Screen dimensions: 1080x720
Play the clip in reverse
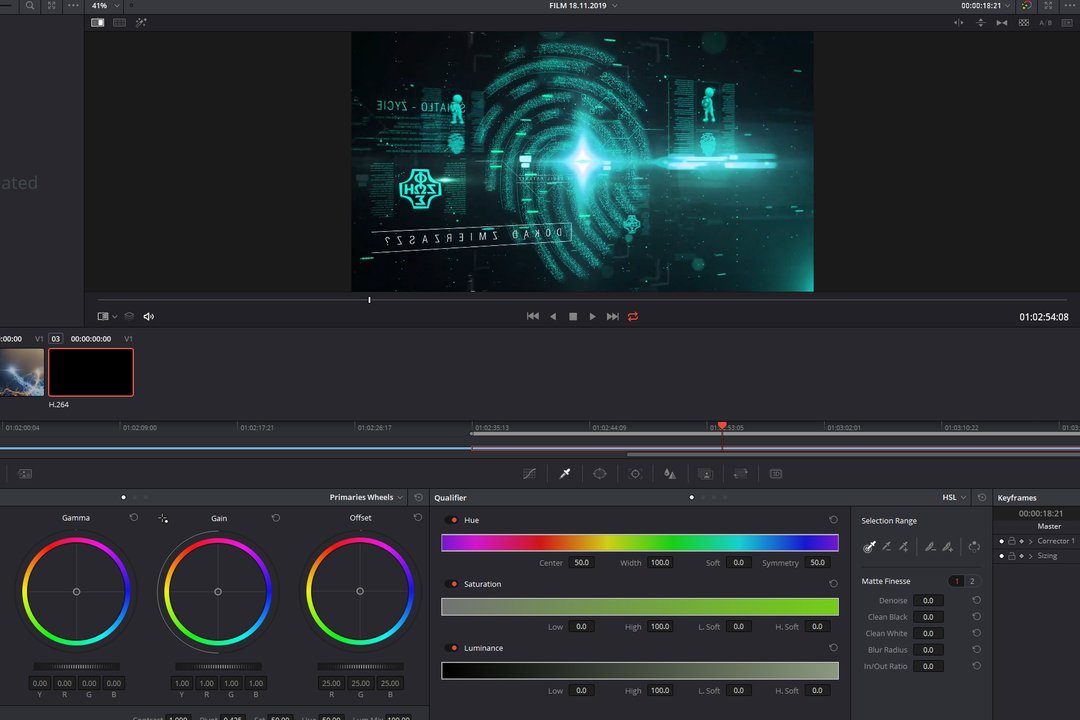click(x=553, y=316)
